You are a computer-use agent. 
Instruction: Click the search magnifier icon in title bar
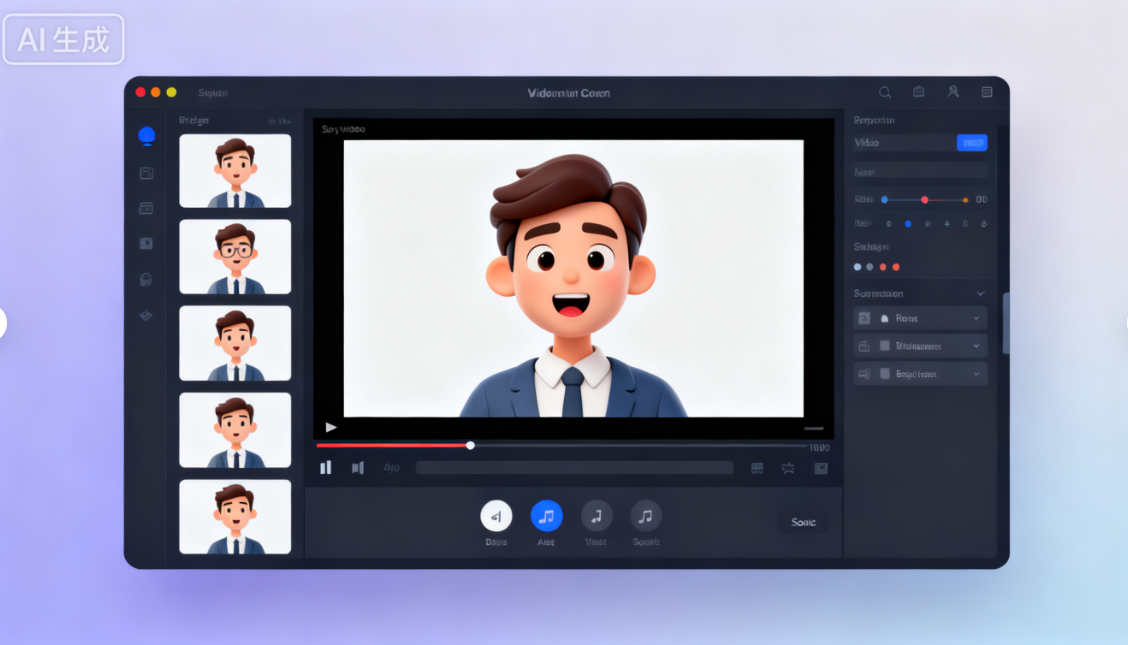point(885,92)
